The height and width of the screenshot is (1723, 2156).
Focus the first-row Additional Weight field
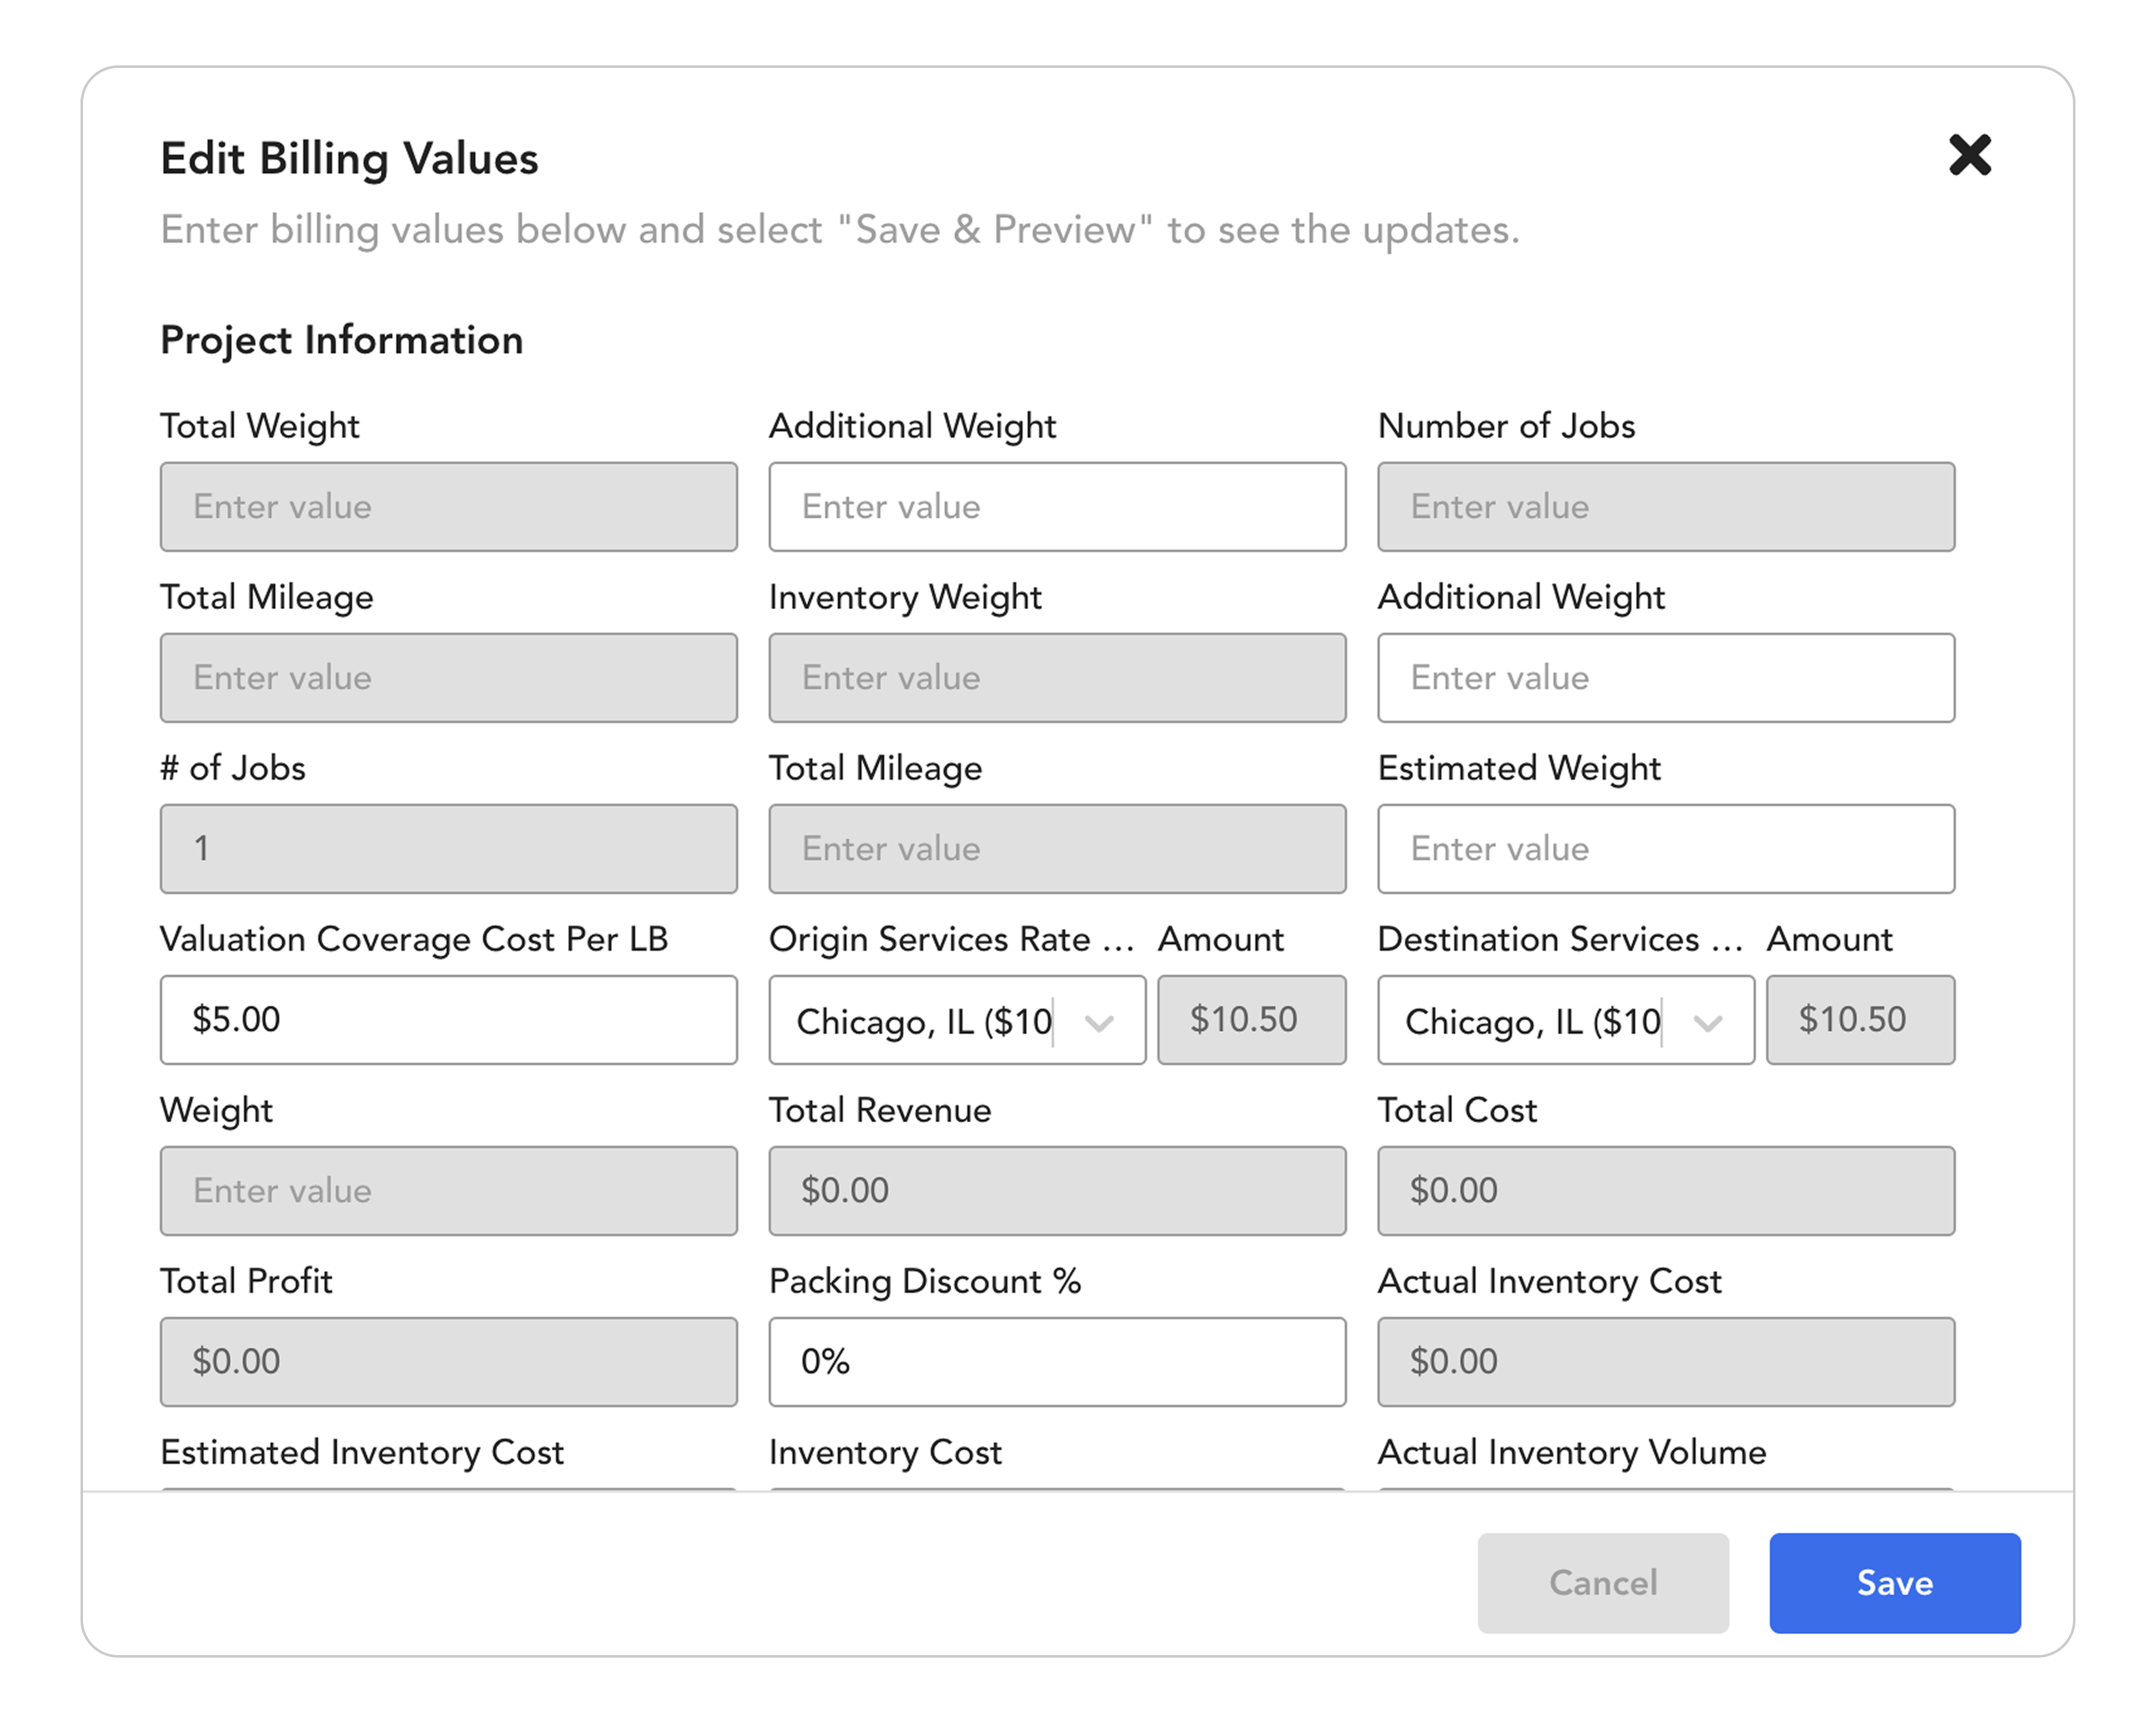point(1057,506)
